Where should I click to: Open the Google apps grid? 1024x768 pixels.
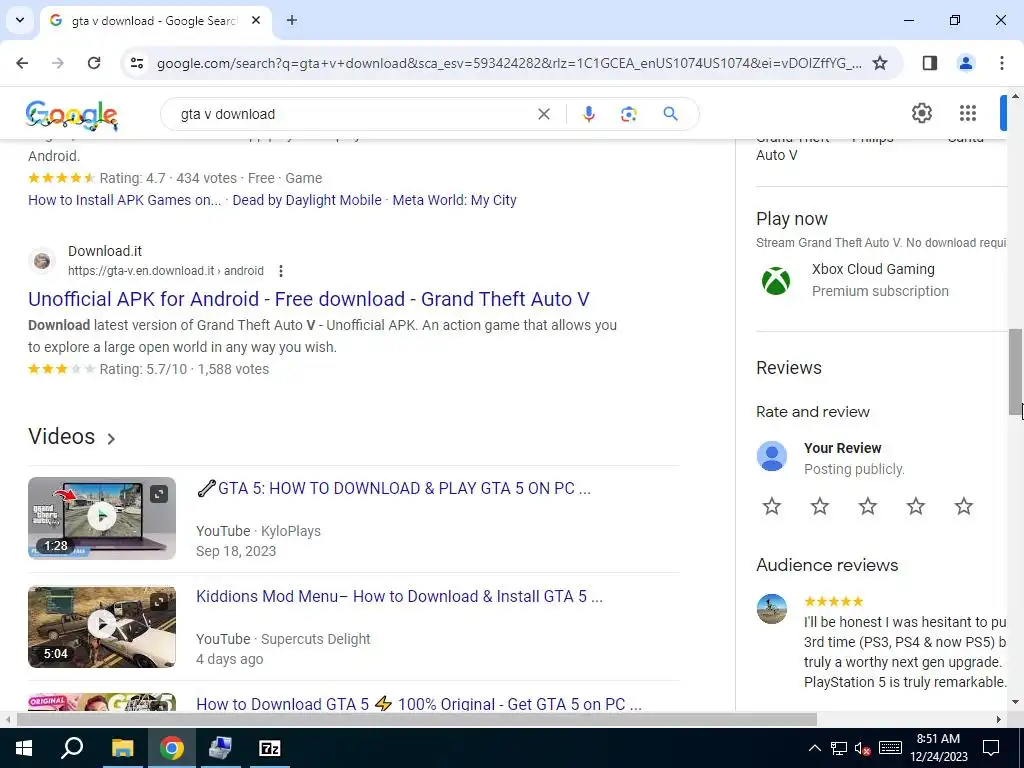pos(968,113)
